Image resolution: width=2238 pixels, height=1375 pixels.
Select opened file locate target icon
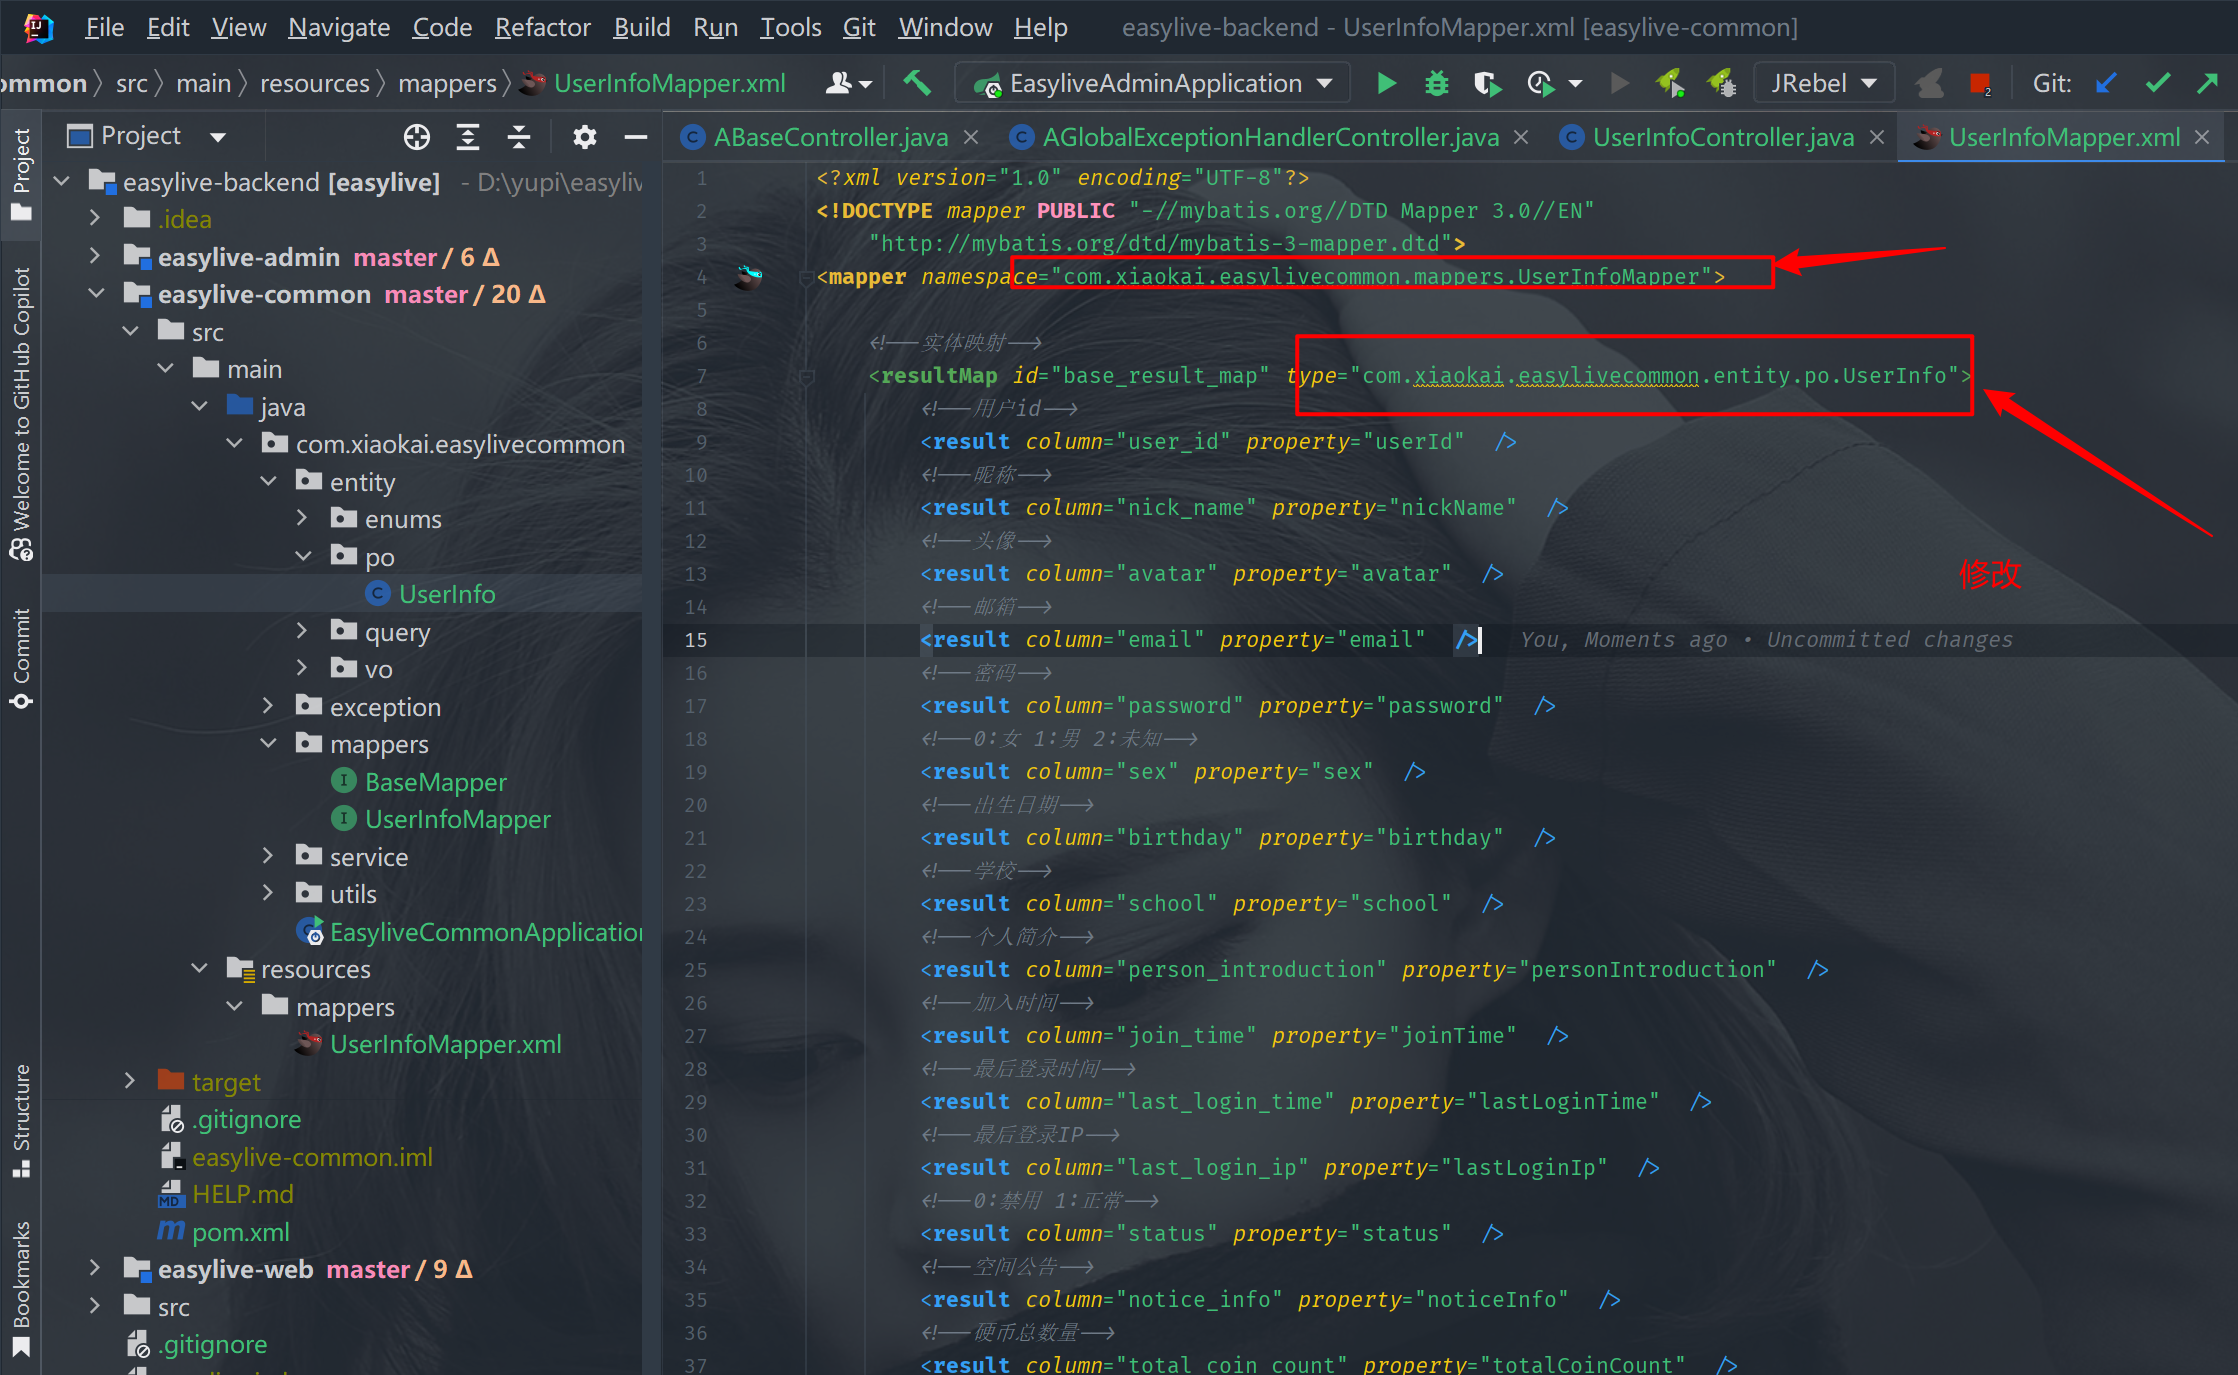[417, 137]
